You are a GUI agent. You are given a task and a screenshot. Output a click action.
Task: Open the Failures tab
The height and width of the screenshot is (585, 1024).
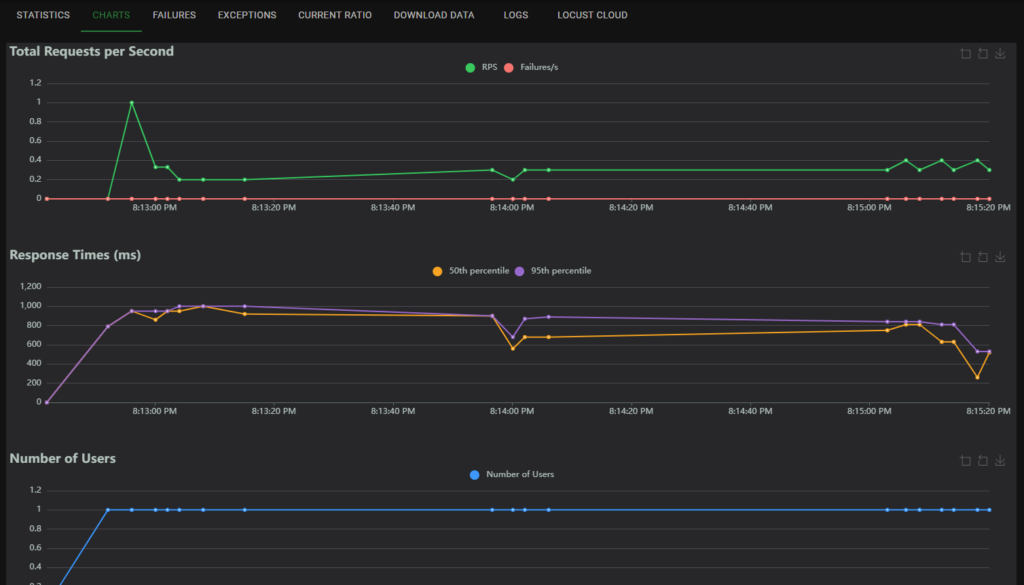pos(174,16)
